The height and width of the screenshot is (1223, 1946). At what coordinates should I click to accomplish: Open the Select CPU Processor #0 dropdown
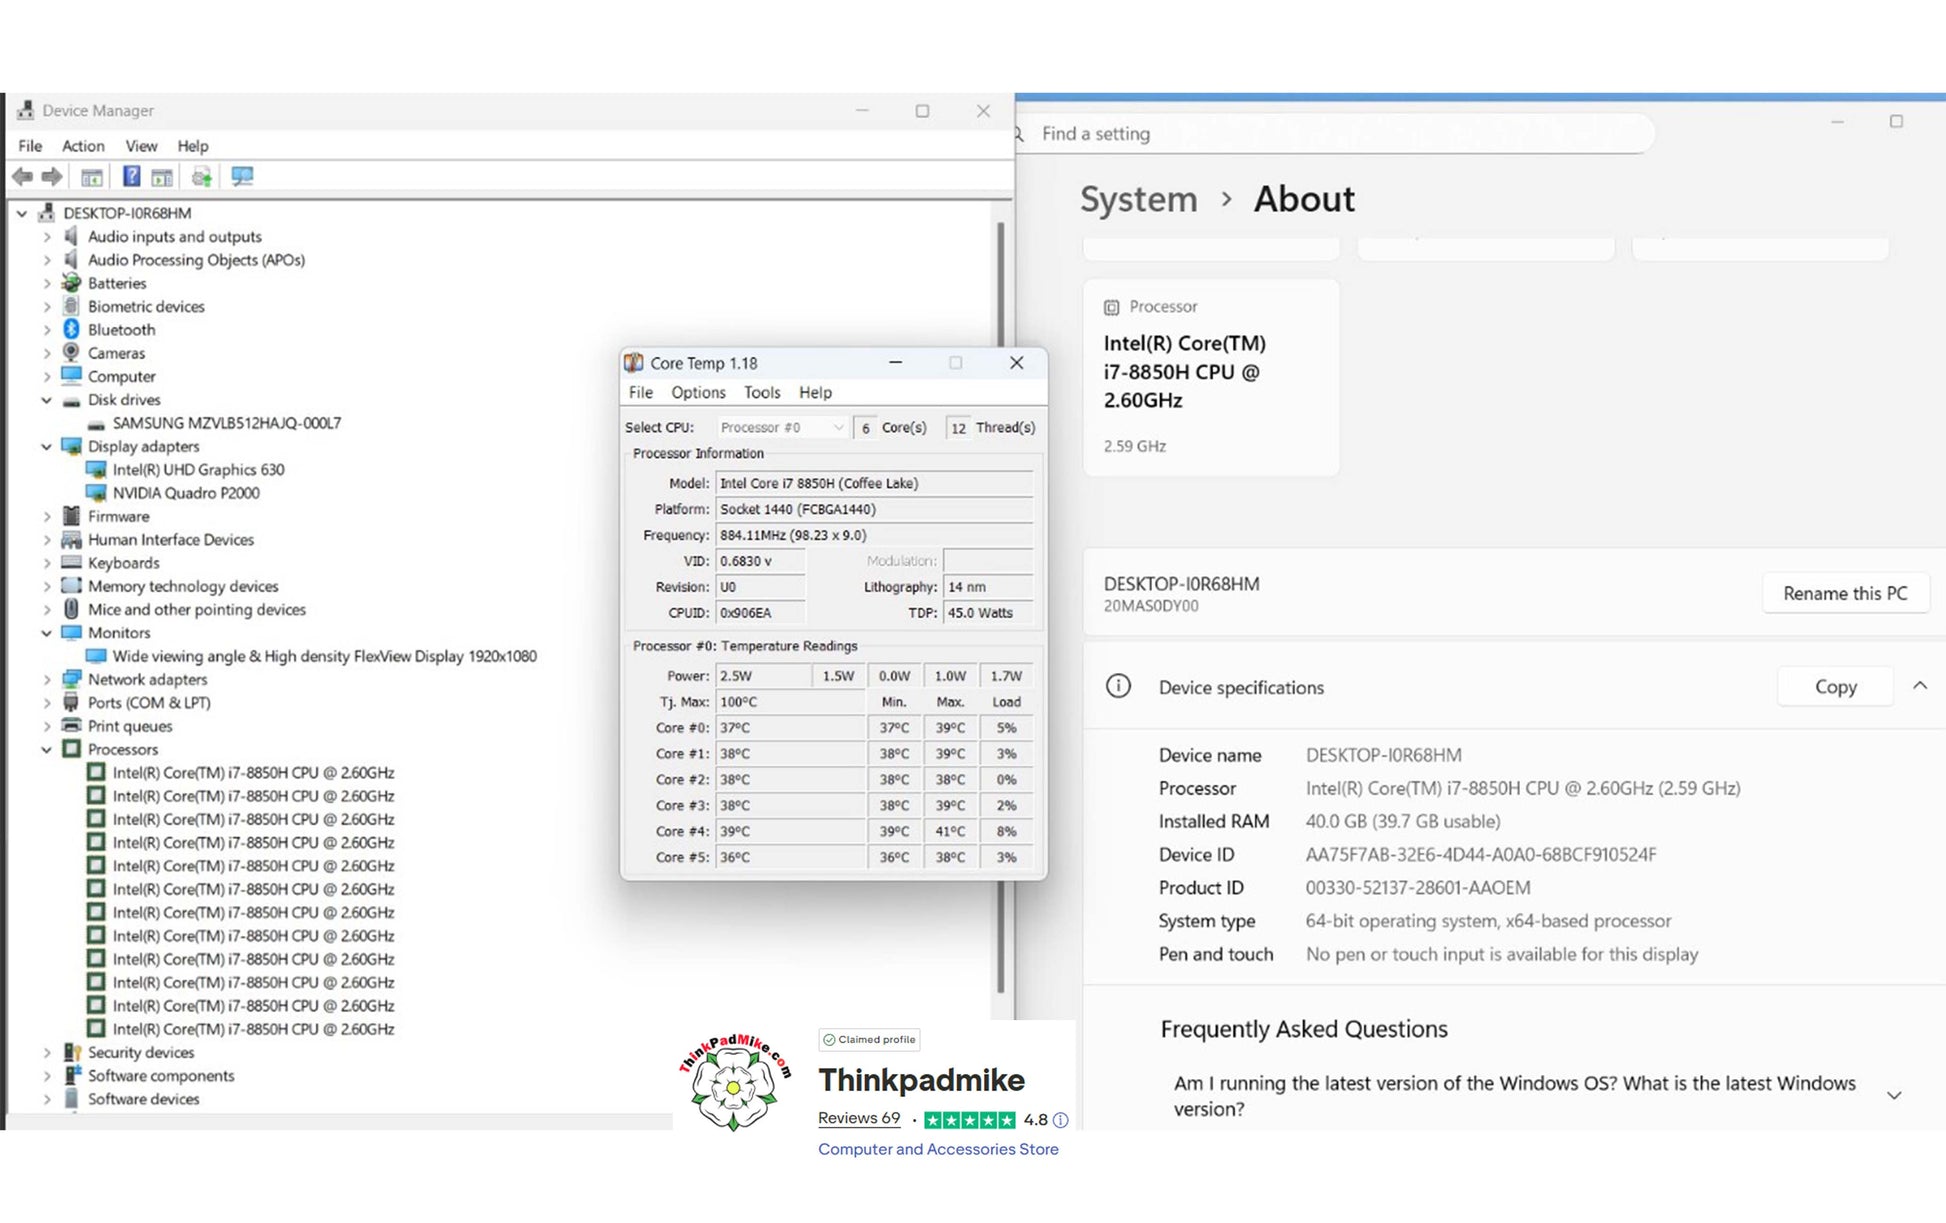coord(782,428)
